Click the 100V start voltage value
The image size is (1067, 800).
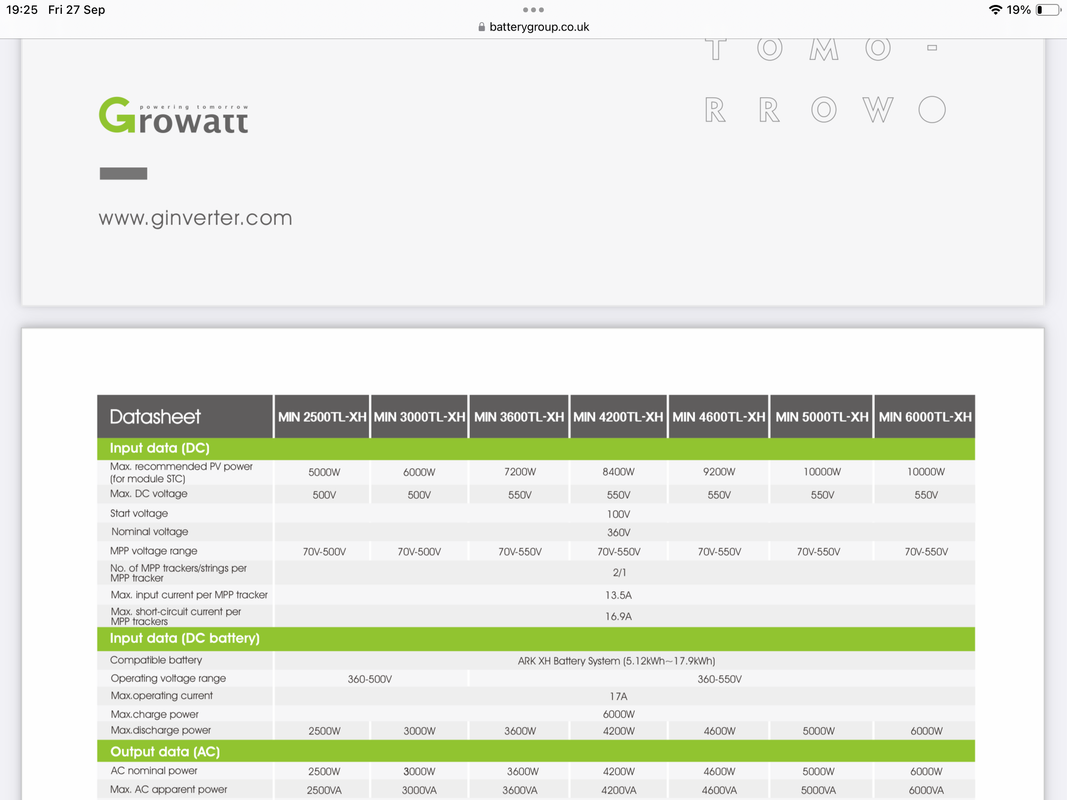point(619,514)
